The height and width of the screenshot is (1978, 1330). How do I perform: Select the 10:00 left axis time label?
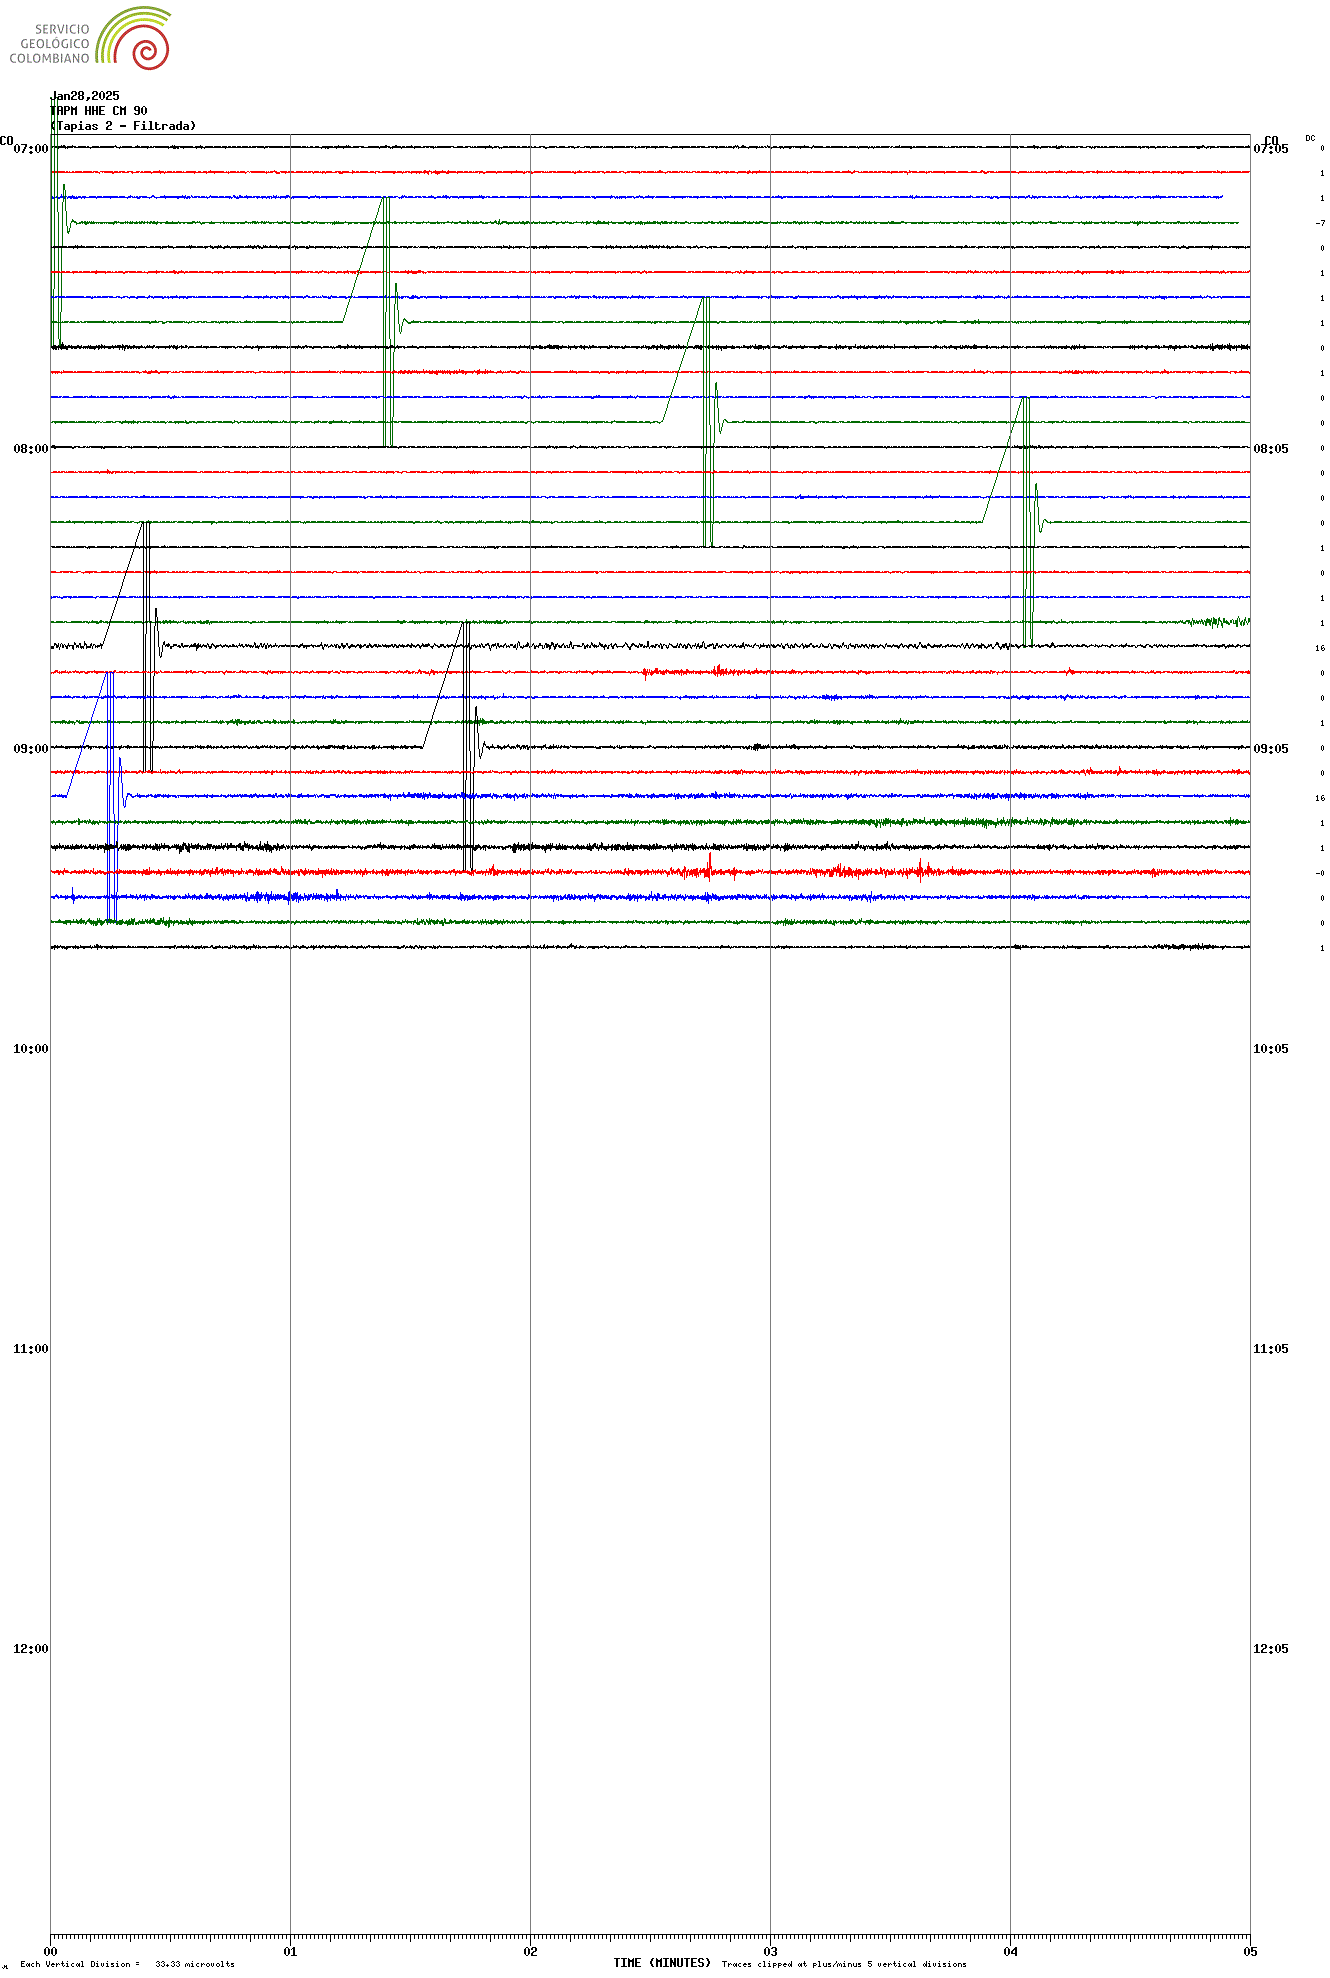coord(31,1049)
